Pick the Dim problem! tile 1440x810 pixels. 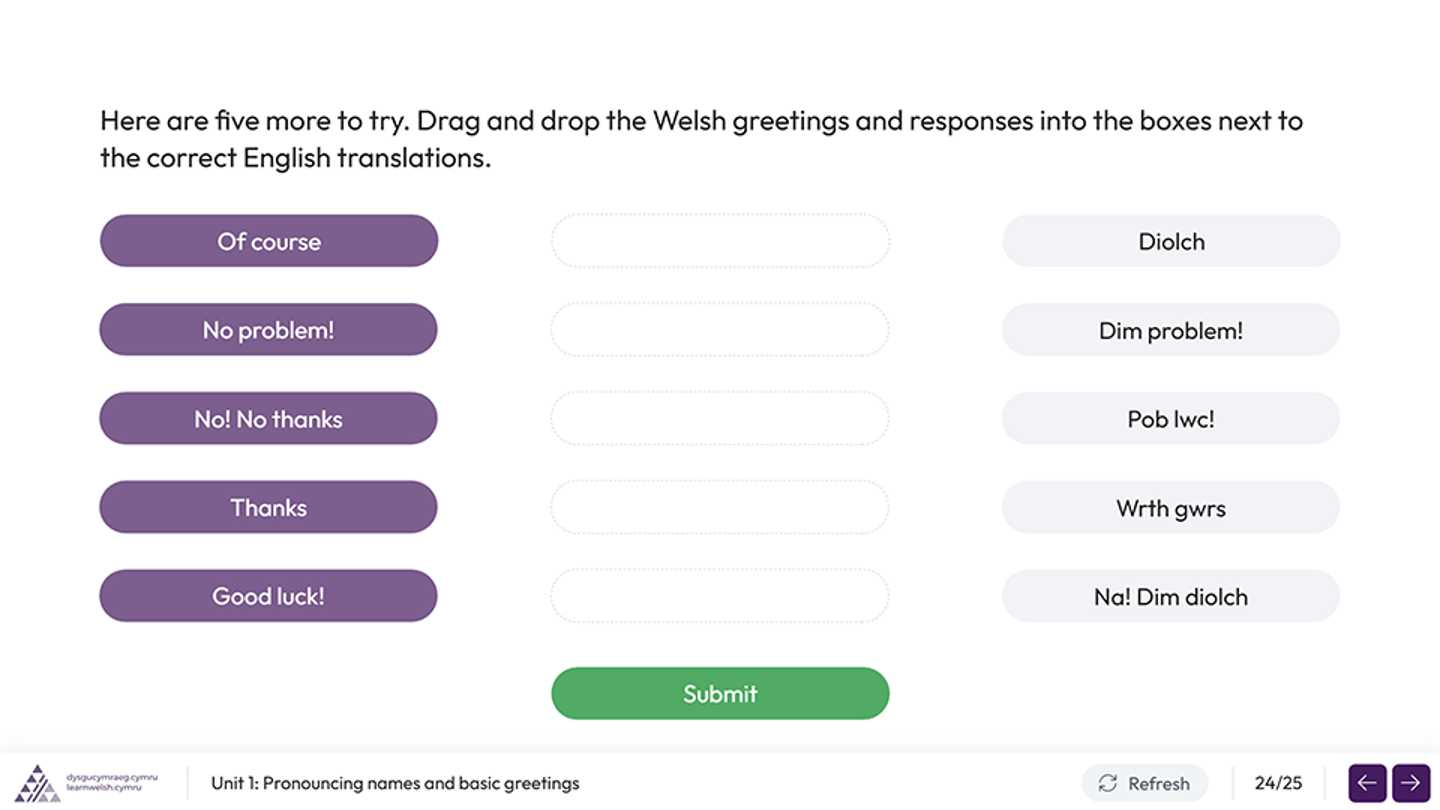[x=1171, y=330]
